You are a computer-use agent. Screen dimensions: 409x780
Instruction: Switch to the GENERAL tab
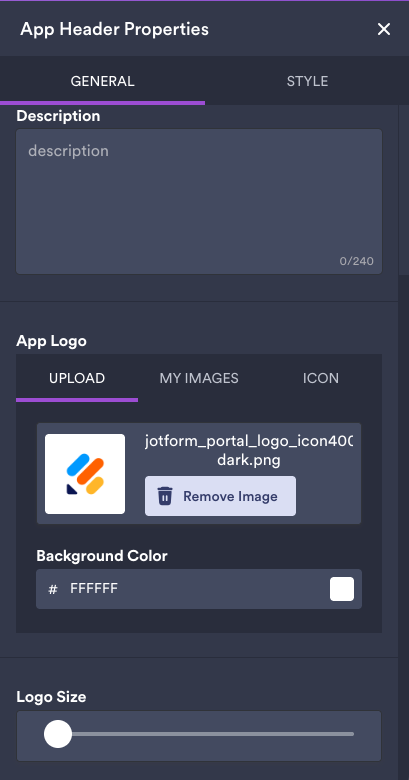tap(102, 81)
